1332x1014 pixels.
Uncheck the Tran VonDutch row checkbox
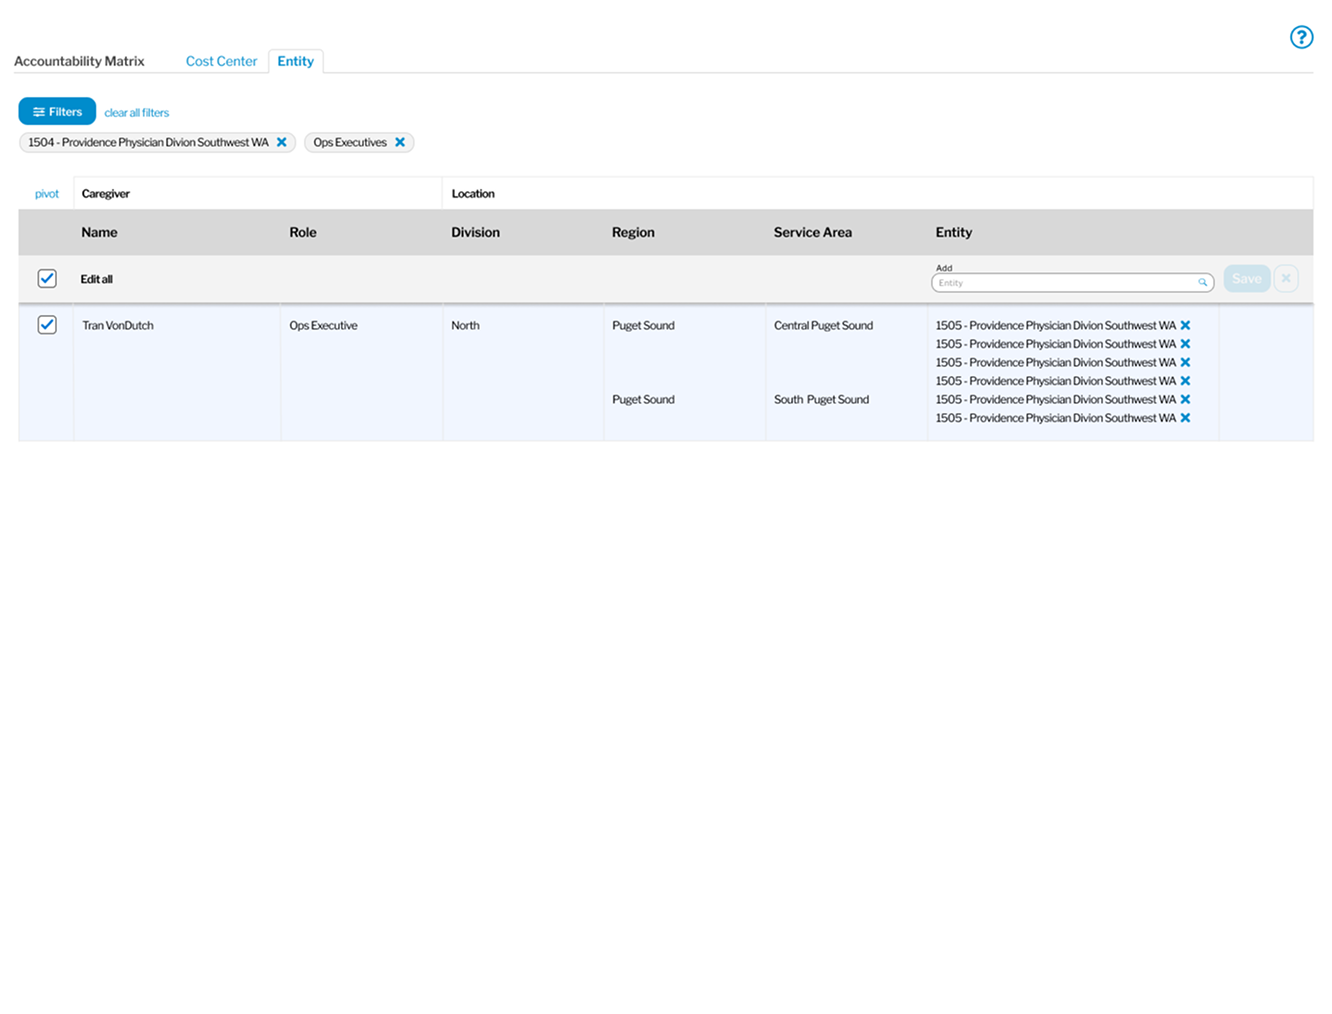[x=47, y=325]
